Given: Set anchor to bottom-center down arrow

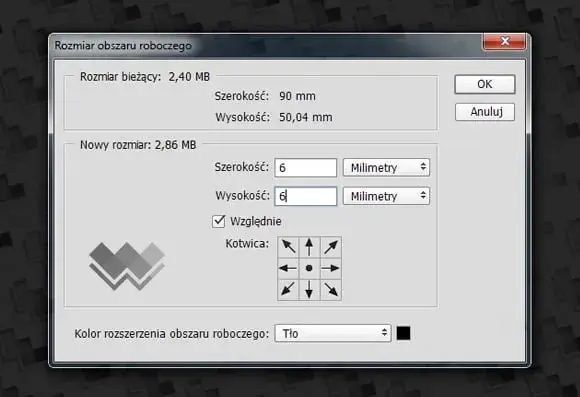Looking at the screenshot, I should (x=309, y=289).
